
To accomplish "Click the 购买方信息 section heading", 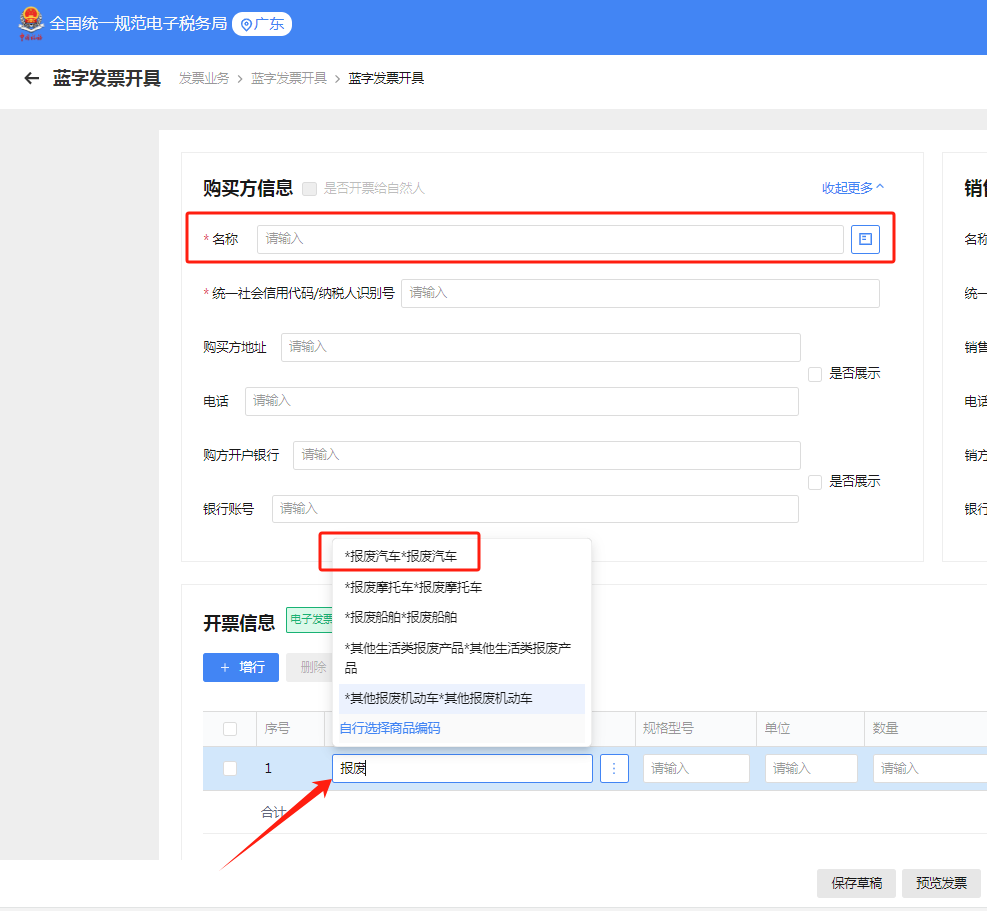I will coord(248,188).
